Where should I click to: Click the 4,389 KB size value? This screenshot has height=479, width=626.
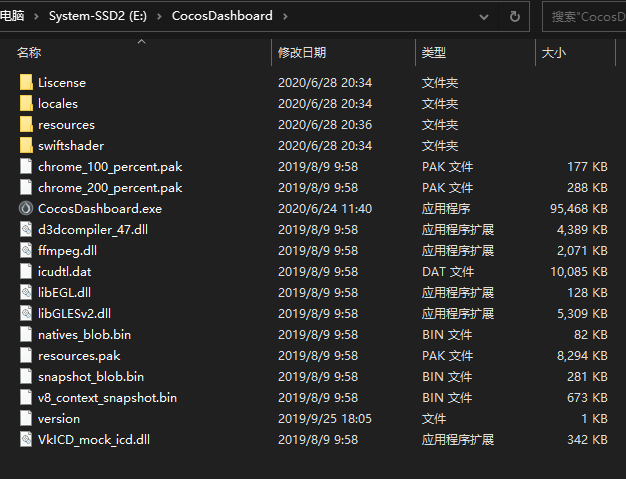point(582,230)
